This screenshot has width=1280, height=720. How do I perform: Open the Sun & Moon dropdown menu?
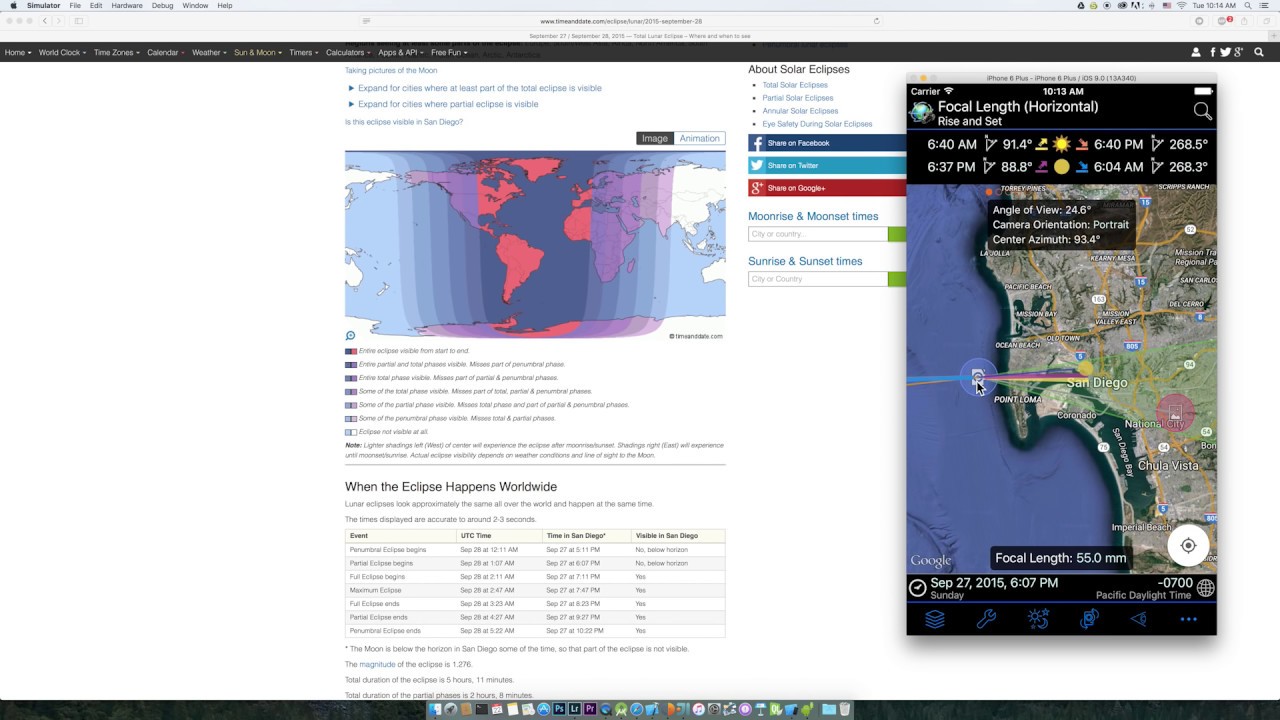pos(258,52)
